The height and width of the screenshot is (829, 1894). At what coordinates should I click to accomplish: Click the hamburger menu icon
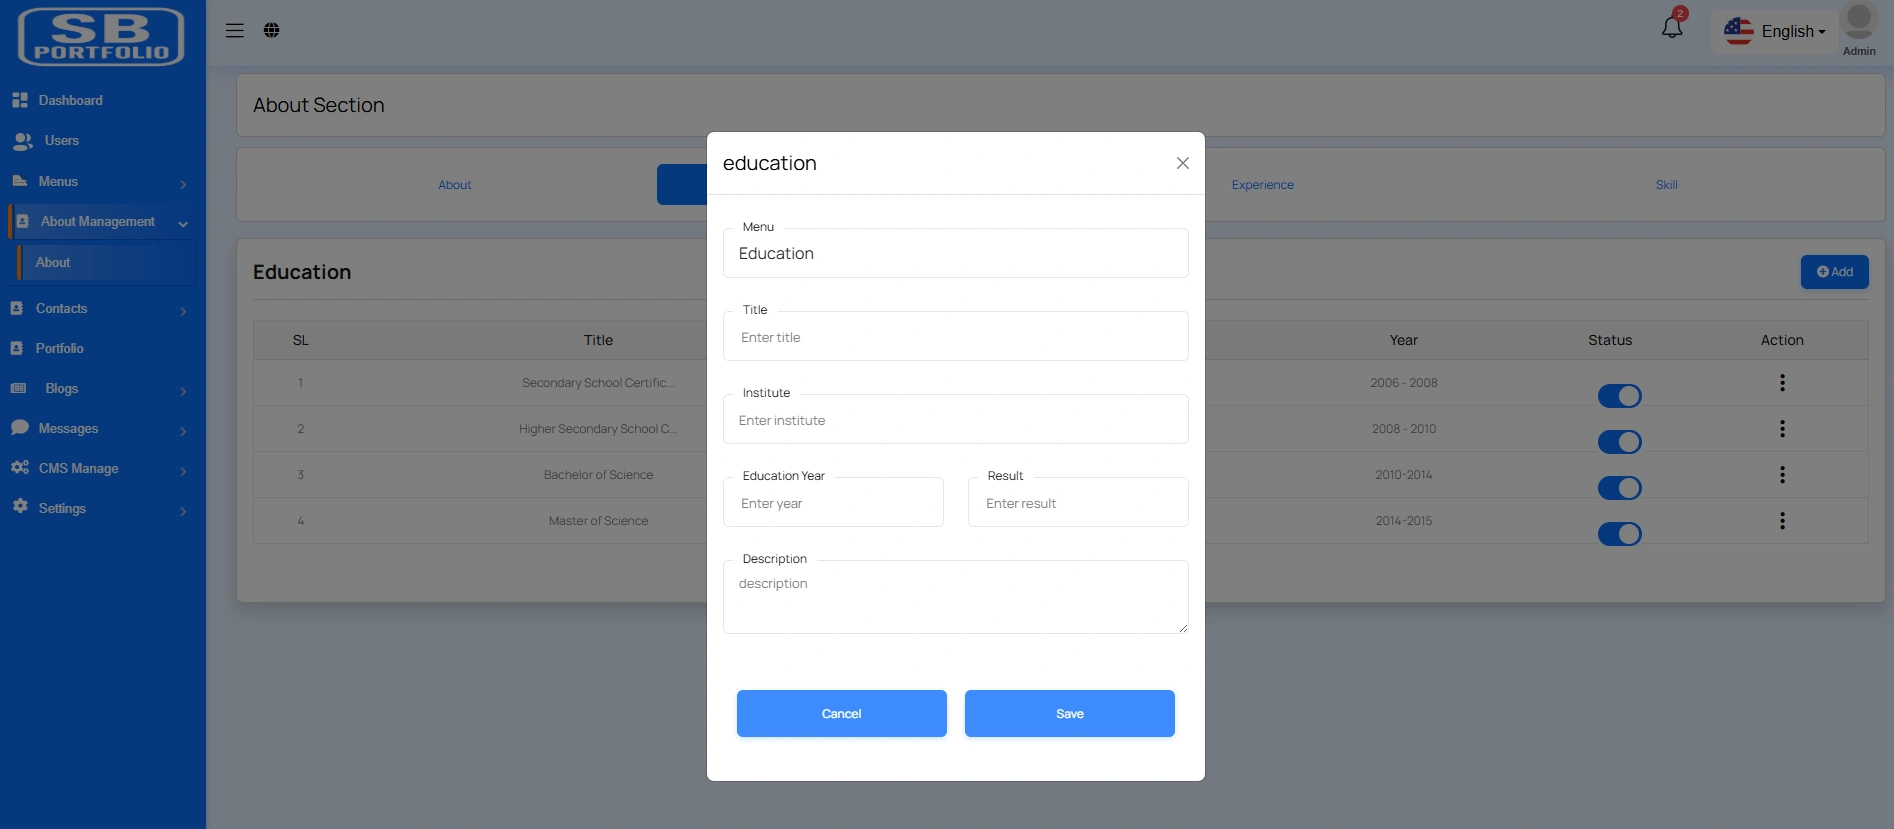point(235,30)
